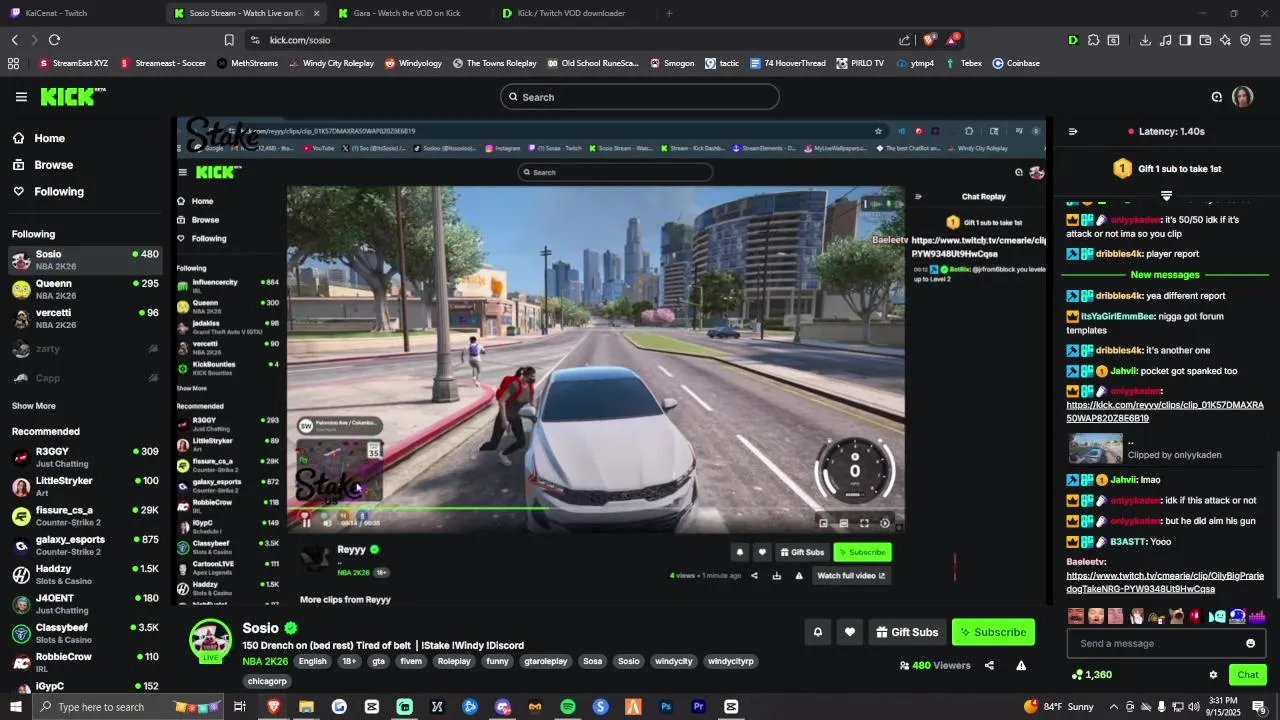1280x720 pixels.
Task: Open the user profile avatar menu
Action: coord(1242,97)
